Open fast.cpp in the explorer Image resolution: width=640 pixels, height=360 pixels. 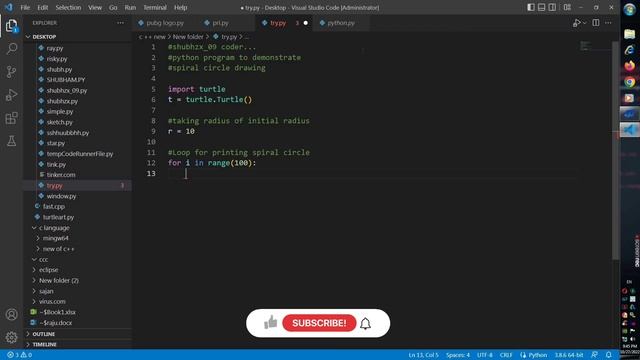[53, 207]
